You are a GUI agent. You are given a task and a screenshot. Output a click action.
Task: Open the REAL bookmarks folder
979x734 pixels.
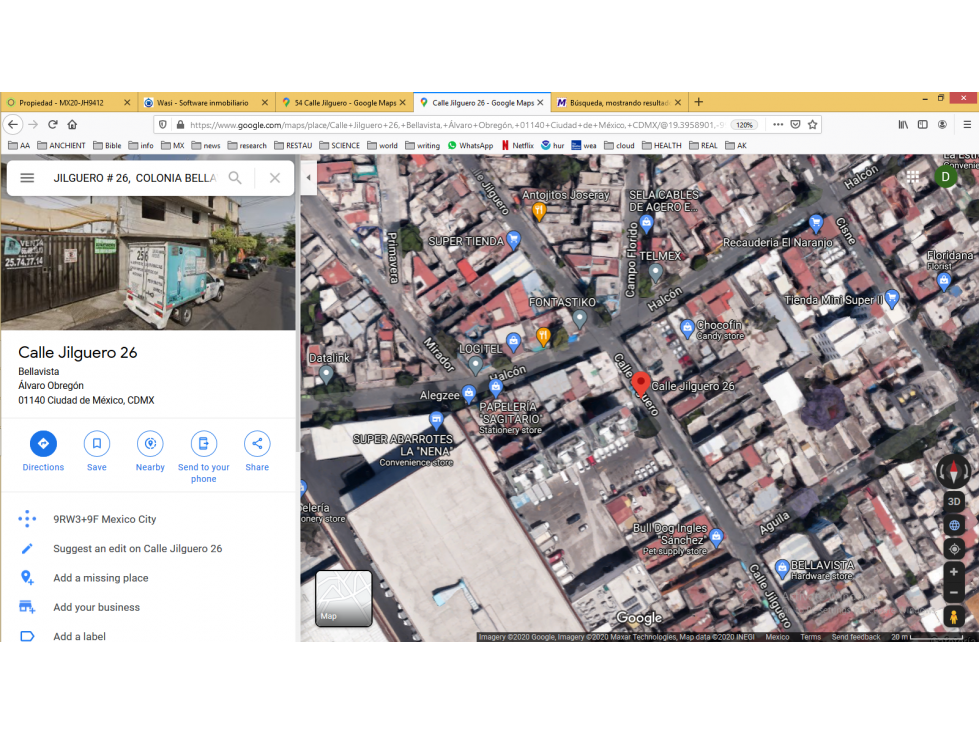tap(703, 145)
